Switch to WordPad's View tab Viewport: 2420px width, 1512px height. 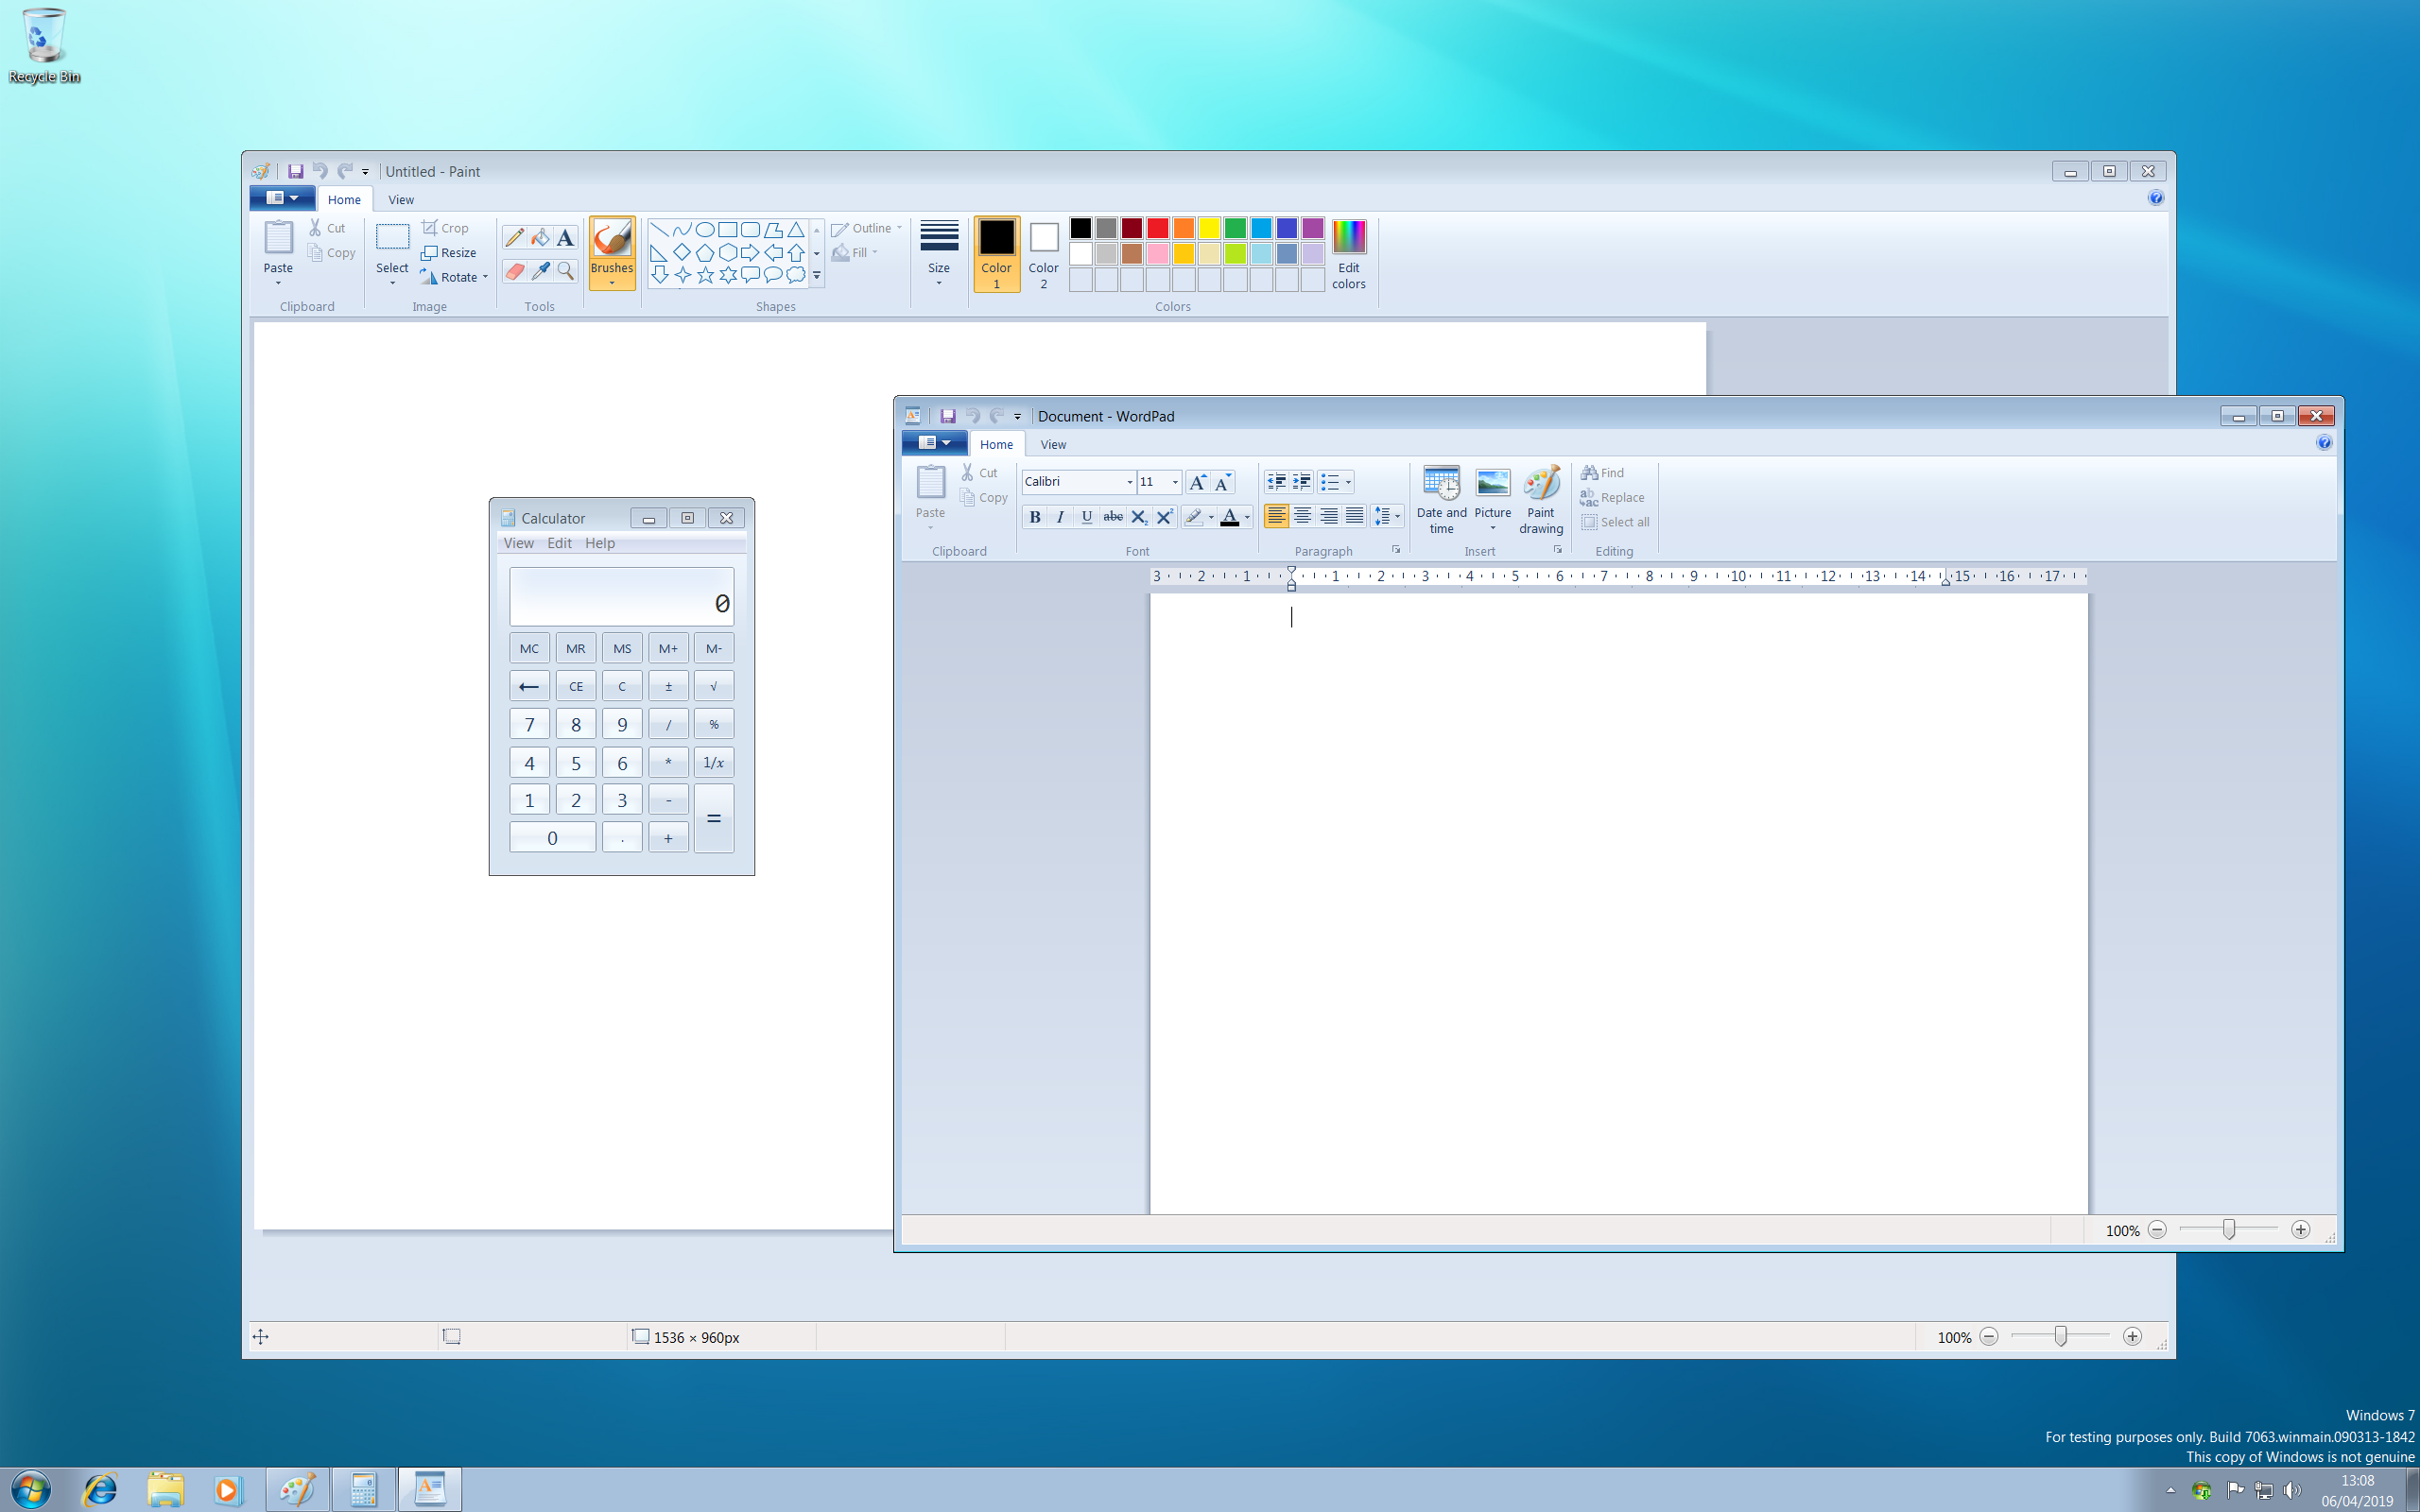tap(1052, 444)
